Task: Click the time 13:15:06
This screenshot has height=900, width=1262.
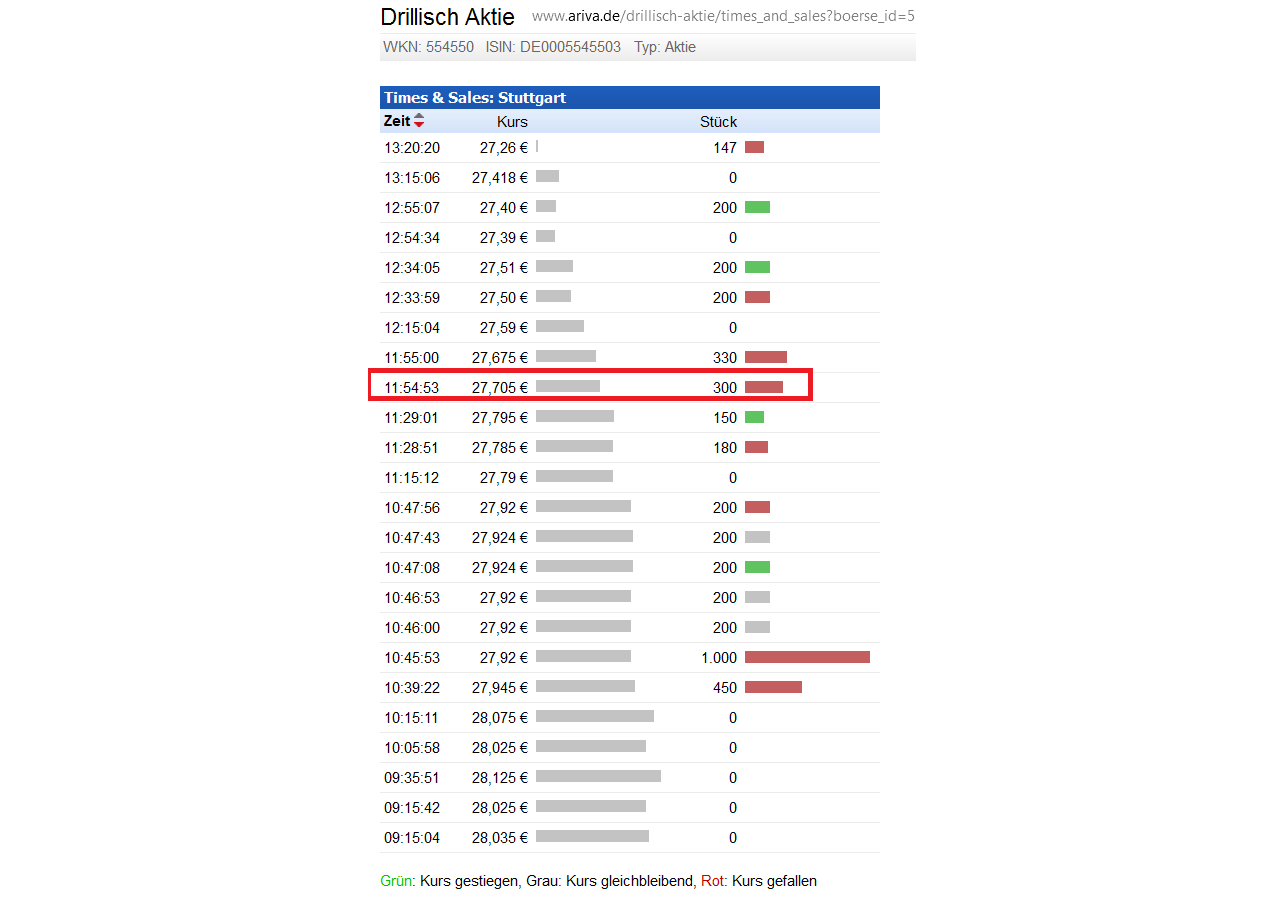Action: pyautogui.click(x=412, y=178)
